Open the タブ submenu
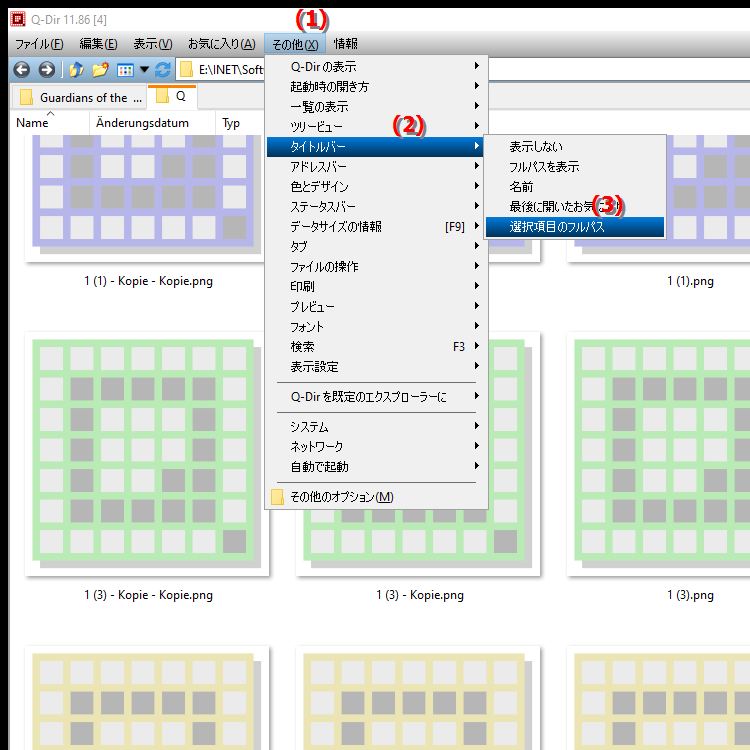The image size is (750, 750). click(x=376, y=247)
